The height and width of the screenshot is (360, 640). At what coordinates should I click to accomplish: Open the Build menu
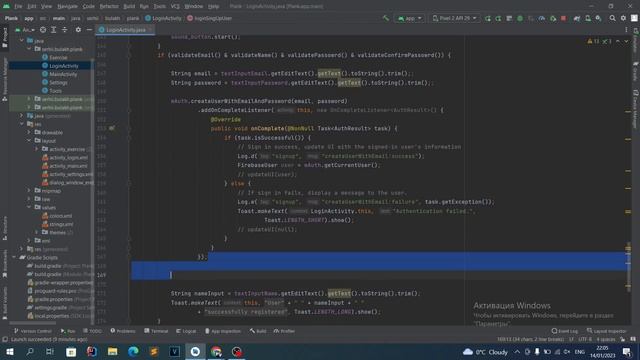(129, 7)
